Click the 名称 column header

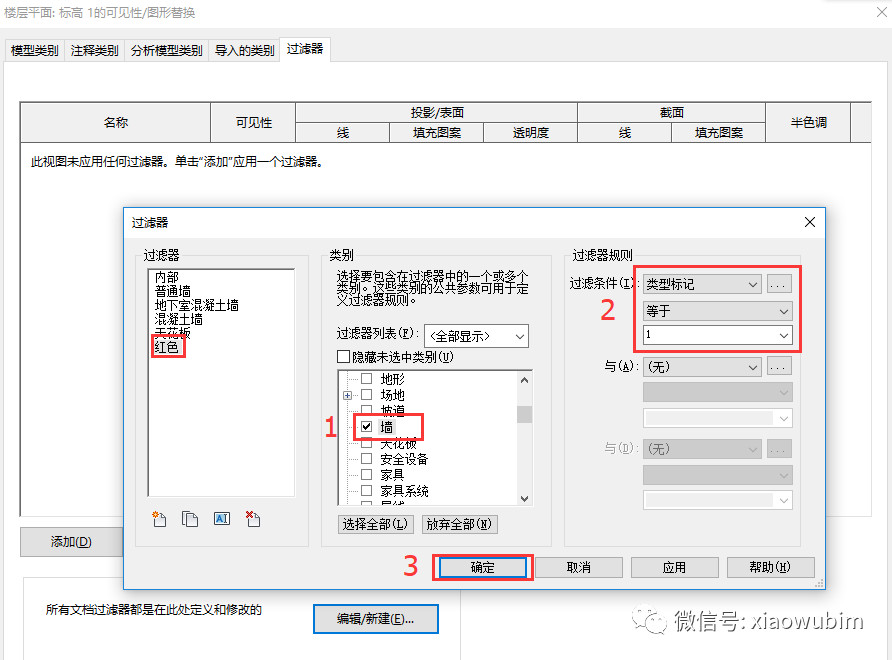115,122
